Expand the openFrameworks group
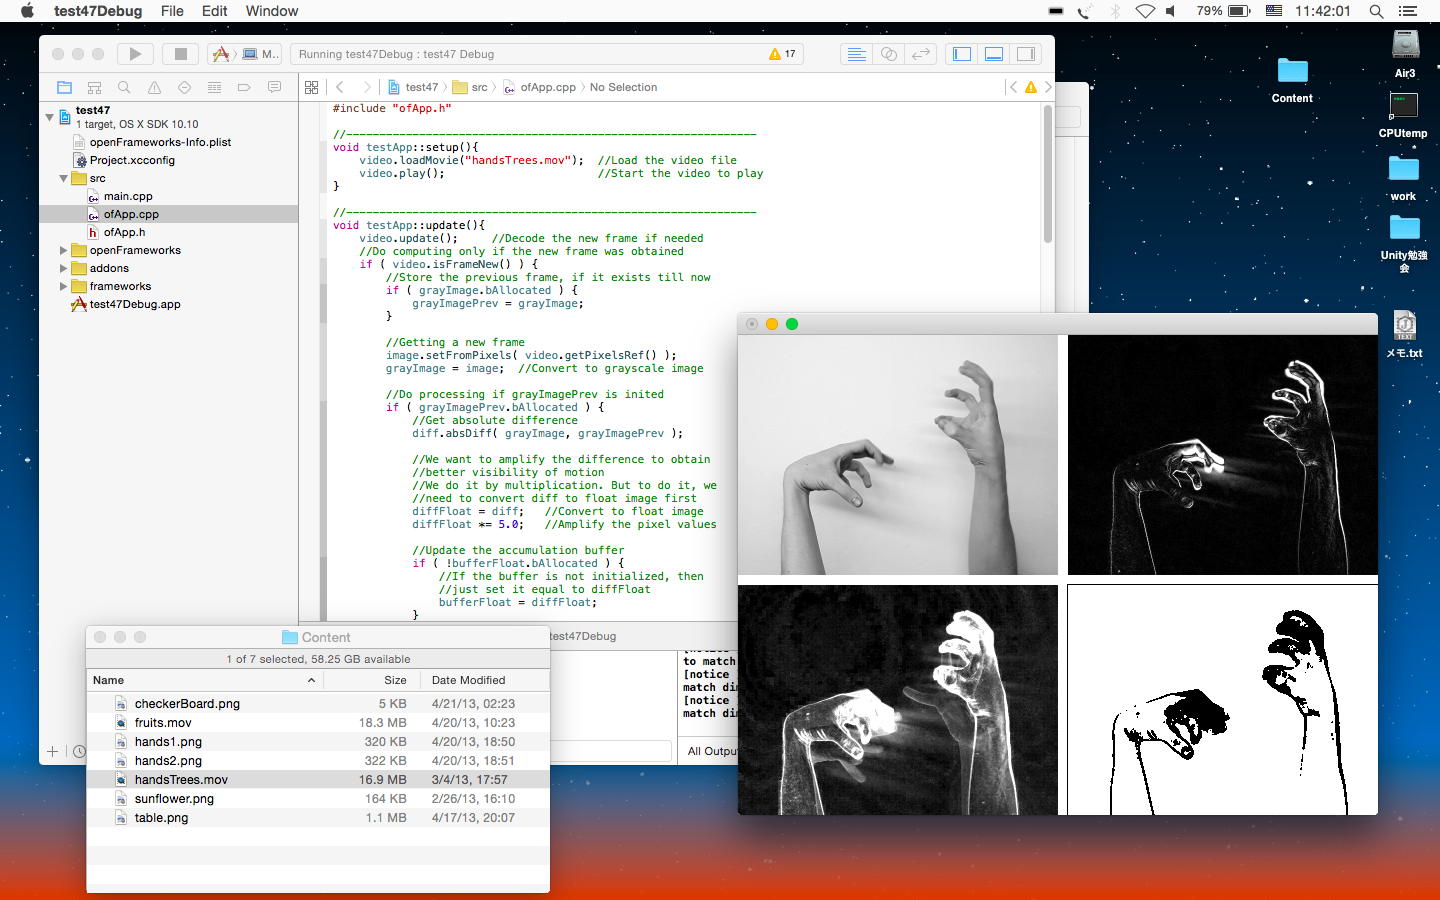This screenshot has height=900, width=1440. (63, 250)
